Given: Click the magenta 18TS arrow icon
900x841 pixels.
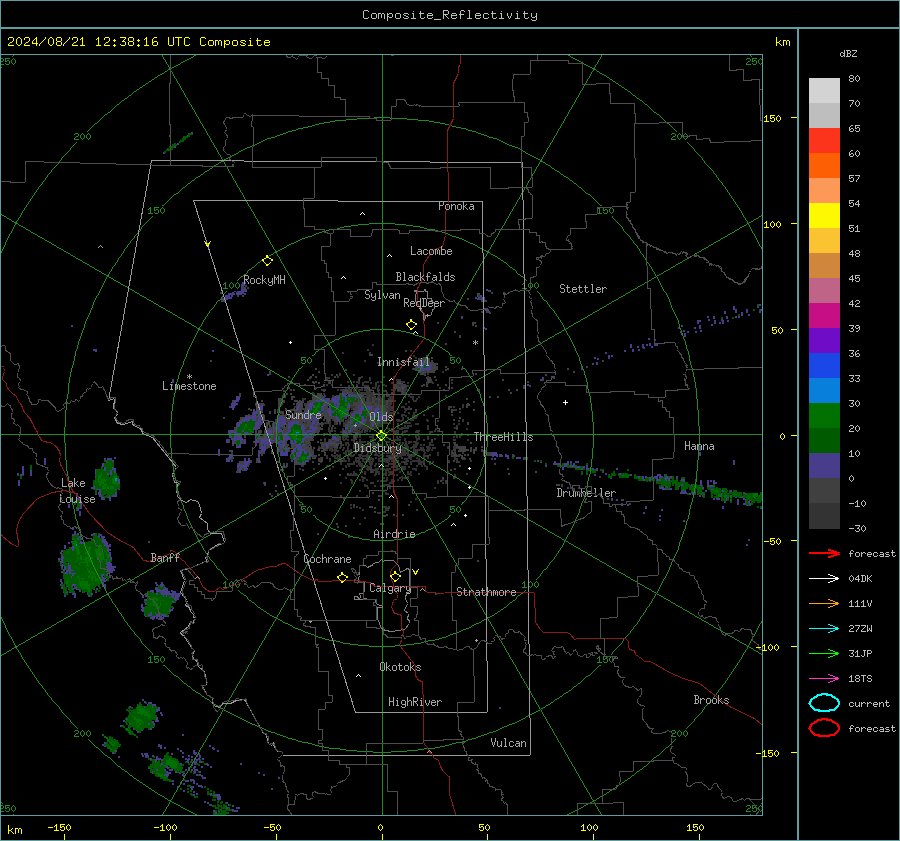Looking at the screenshot, I should point(824,679).
